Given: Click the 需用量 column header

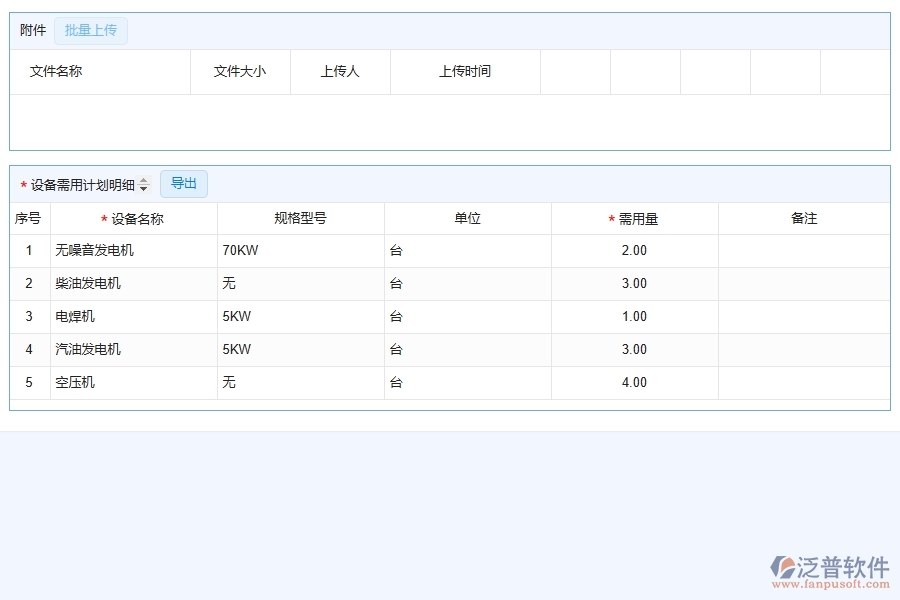Looking at the screenshot, I should 634,218.
